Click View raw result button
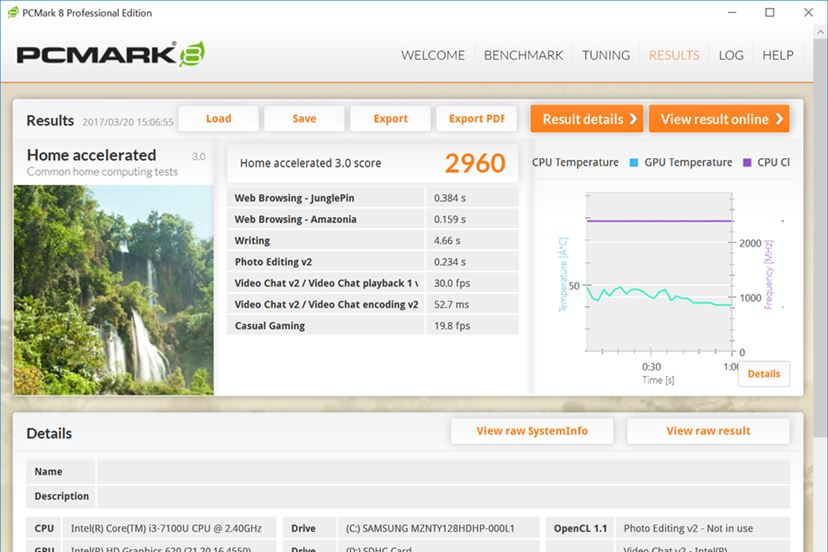The image size is (828, 552). point(708,431)
